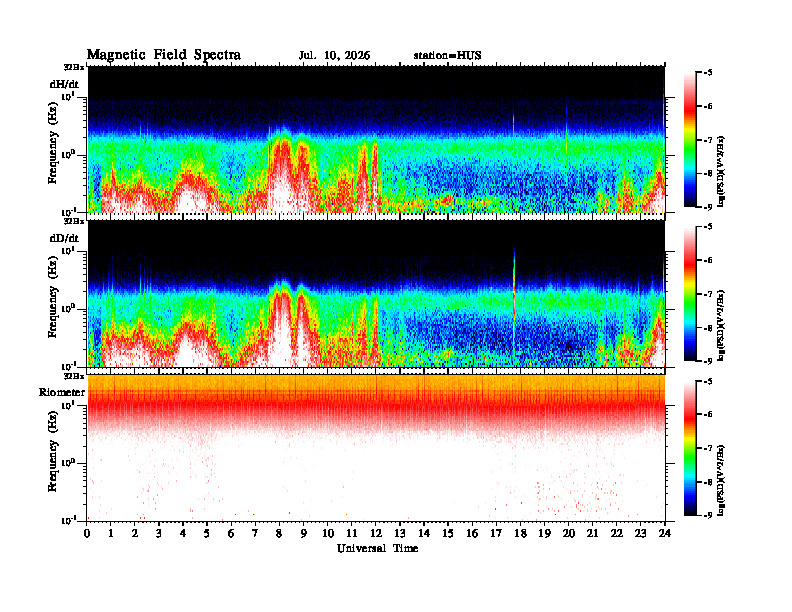
Task: Click the Riometer panel color bar
Action: (x=690, y=448)
